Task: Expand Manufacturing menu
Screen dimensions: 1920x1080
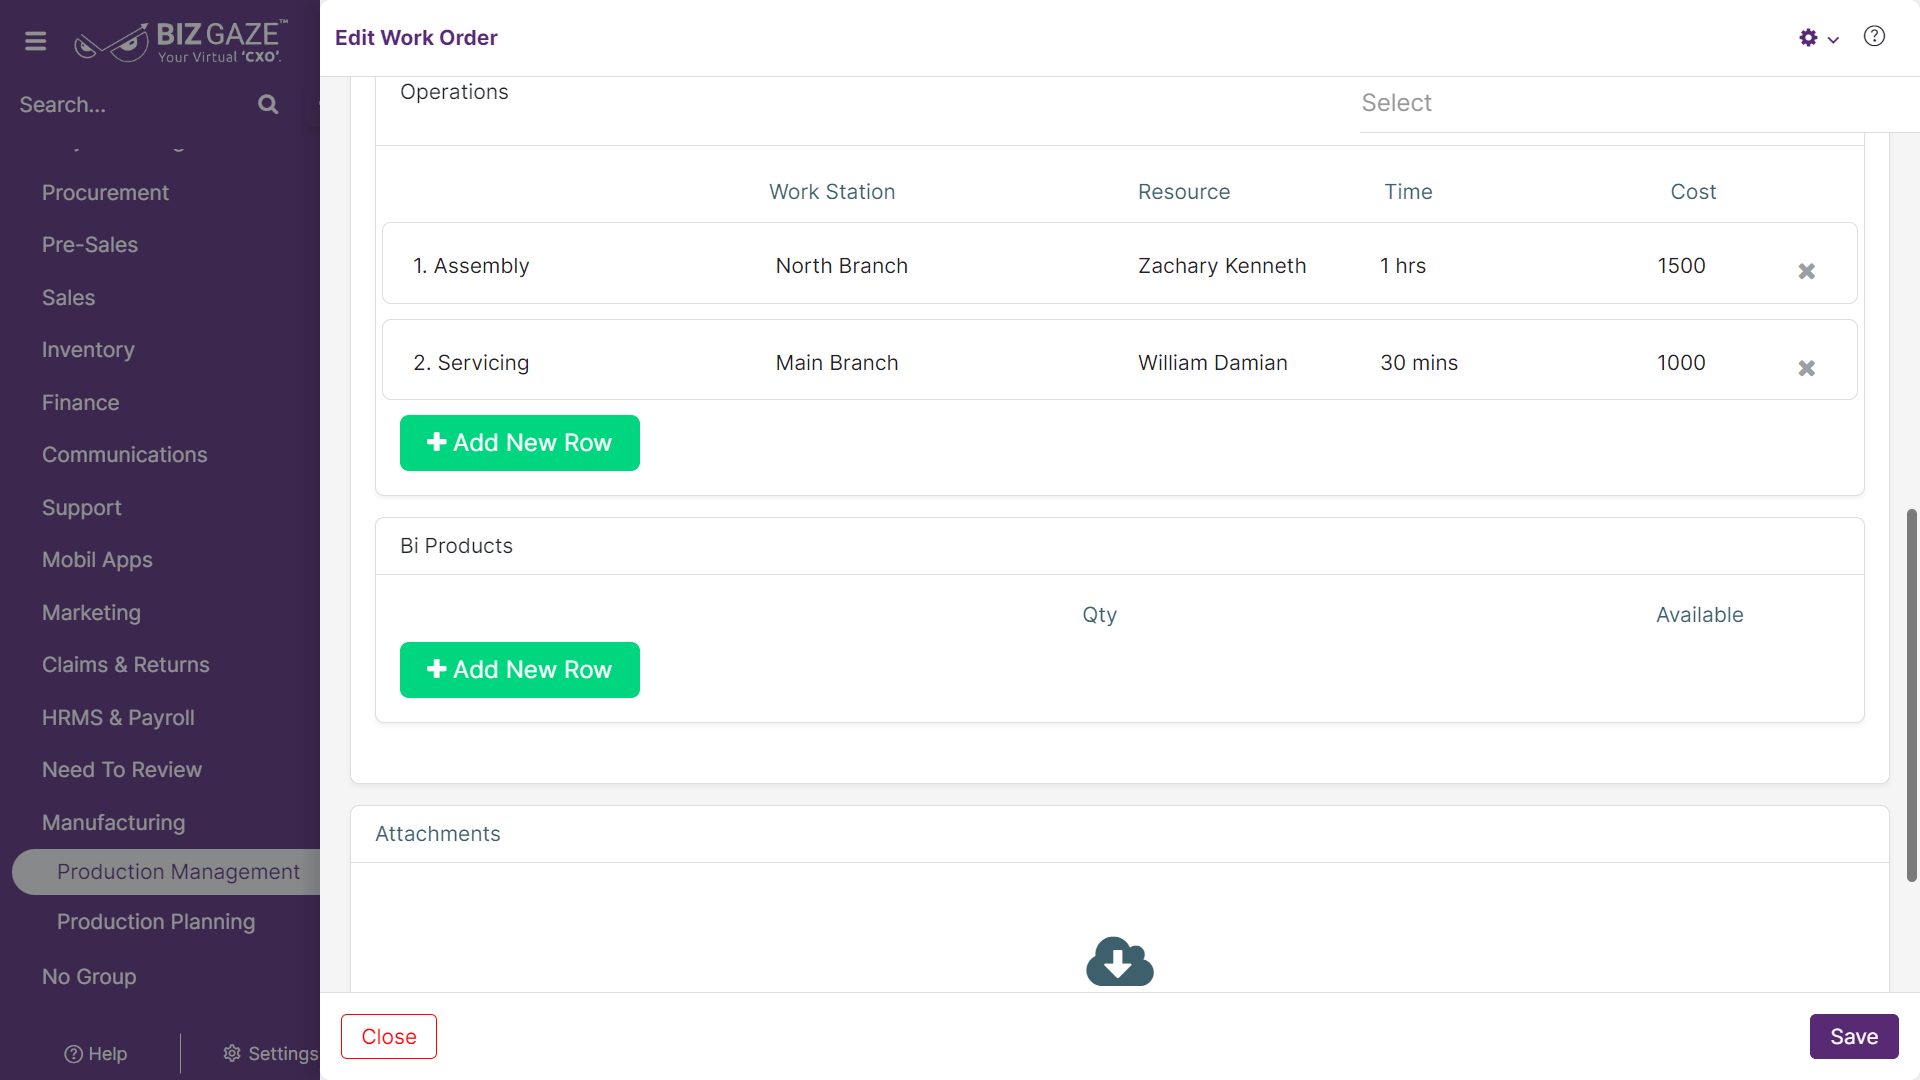Action: pos(113,823)
